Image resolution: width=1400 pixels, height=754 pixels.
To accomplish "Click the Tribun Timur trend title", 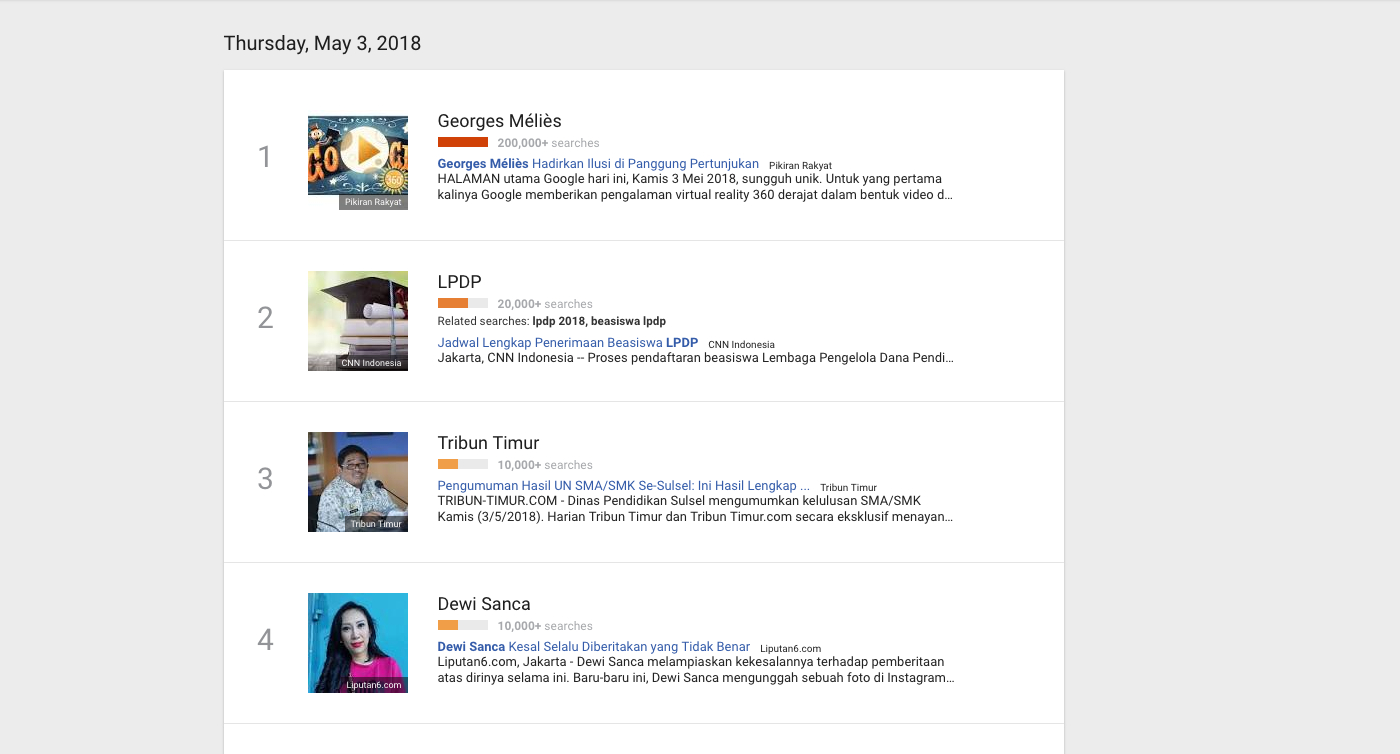I will tap(488, 443).
